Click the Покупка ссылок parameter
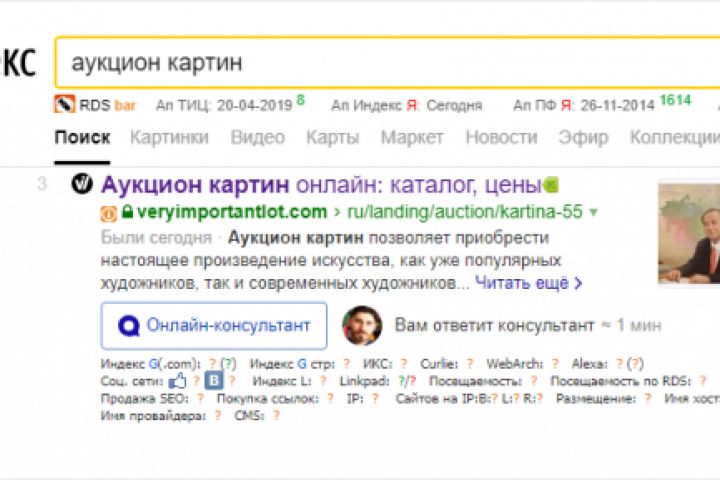Screen dimensions: 720x480 pos(275,398)
